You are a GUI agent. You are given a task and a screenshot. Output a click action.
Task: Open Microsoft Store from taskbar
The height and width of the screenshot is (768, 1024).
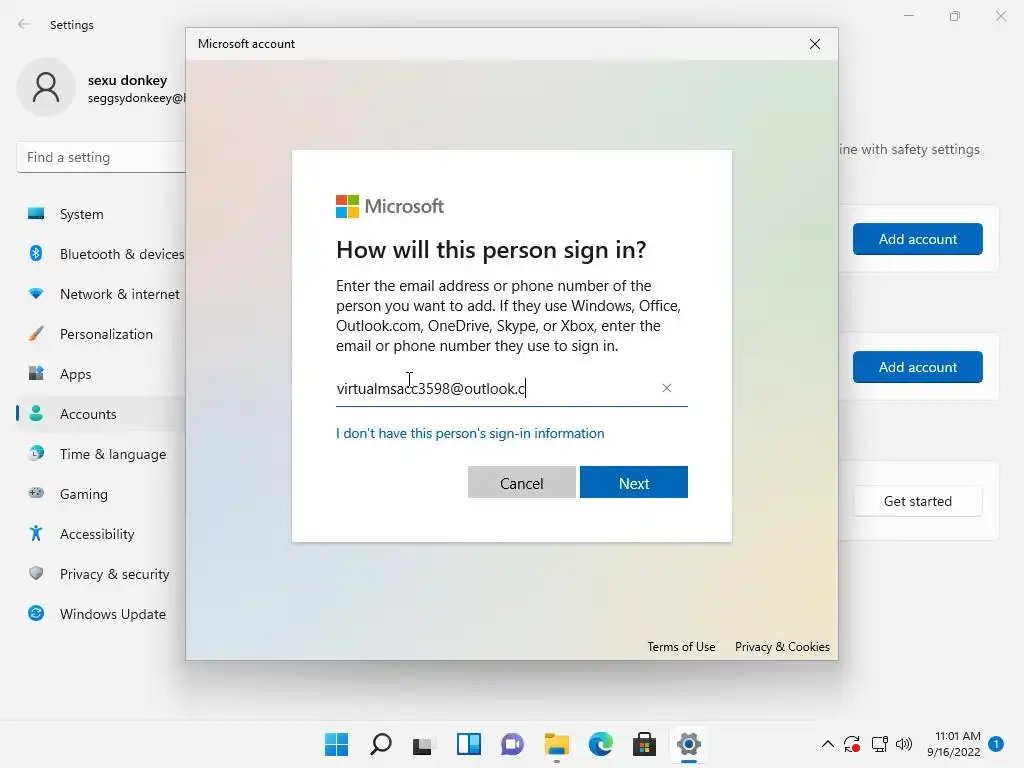[x=644, y=744]
